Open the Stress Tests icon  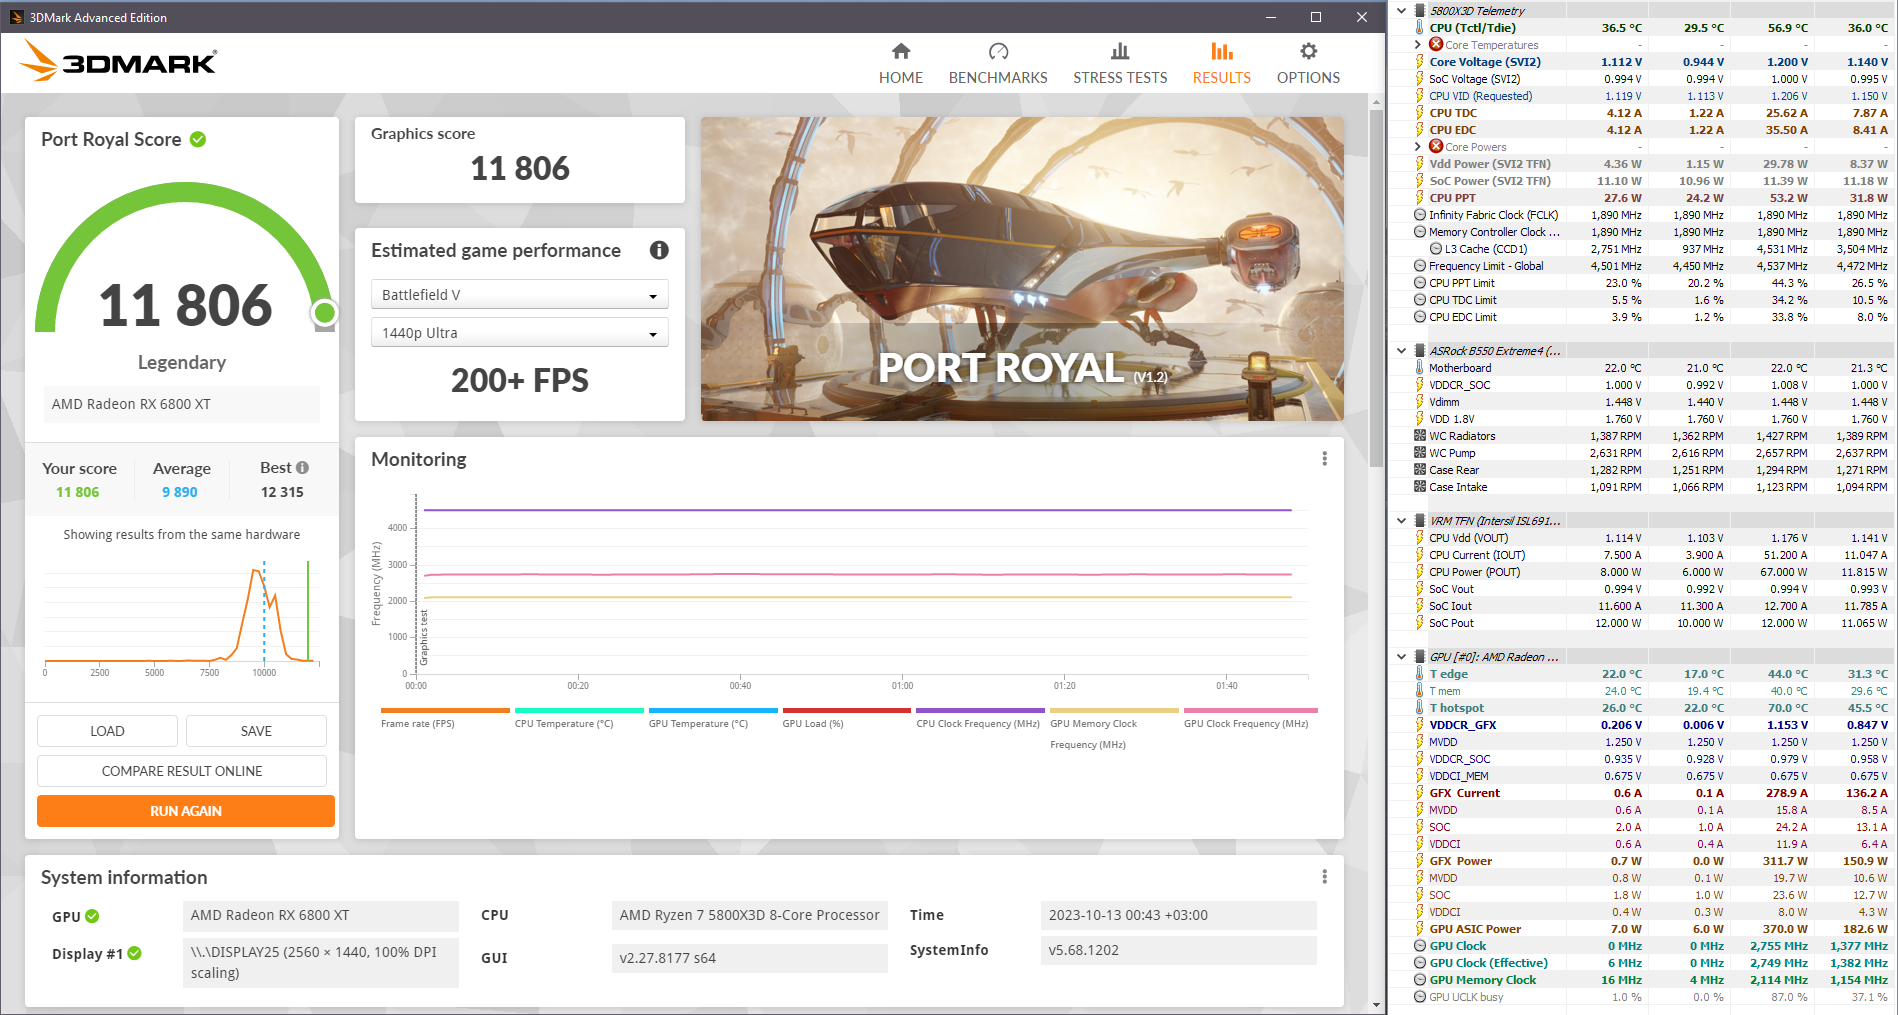click(x=1120, y=51)
